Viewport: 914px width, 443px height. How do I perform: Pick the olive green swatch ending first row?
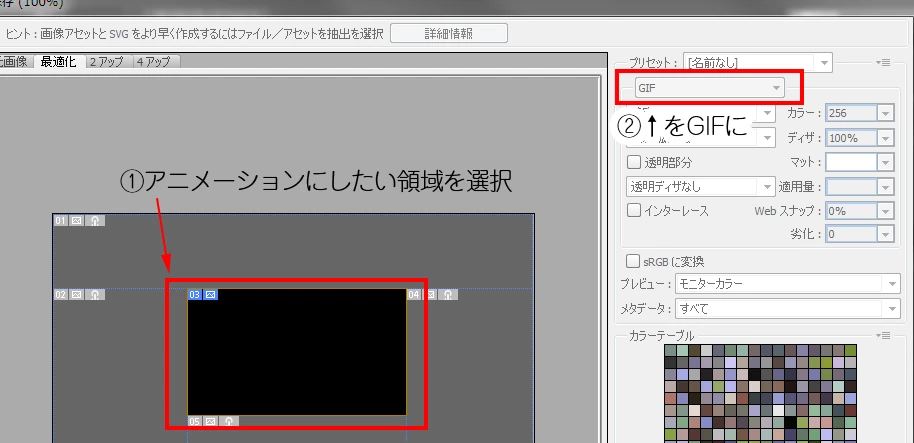point(850,350)
